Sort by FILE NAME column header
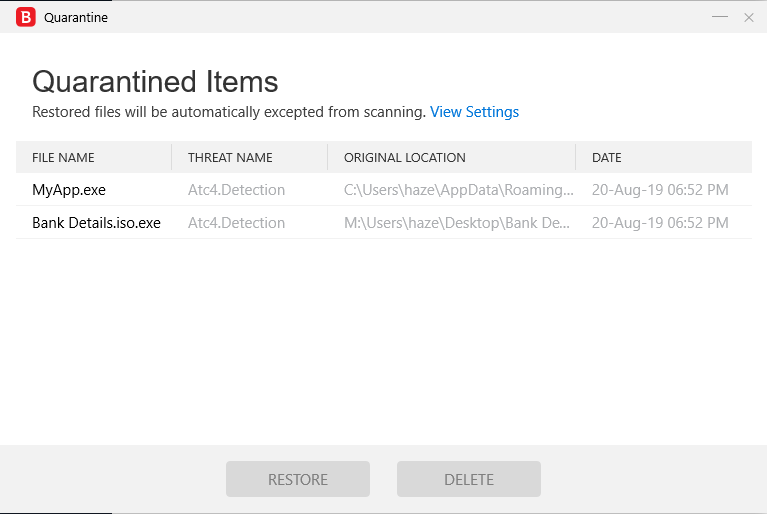 (x=63, y=158)
